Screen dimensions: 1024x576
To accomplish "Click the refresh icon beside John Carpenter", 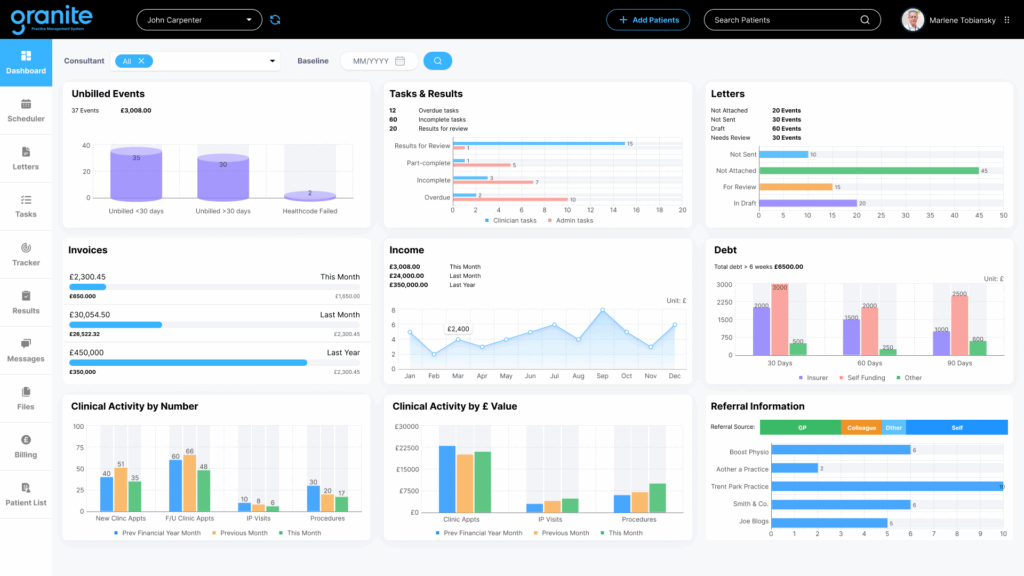I will pyautogui.click(x=275, y=20).
